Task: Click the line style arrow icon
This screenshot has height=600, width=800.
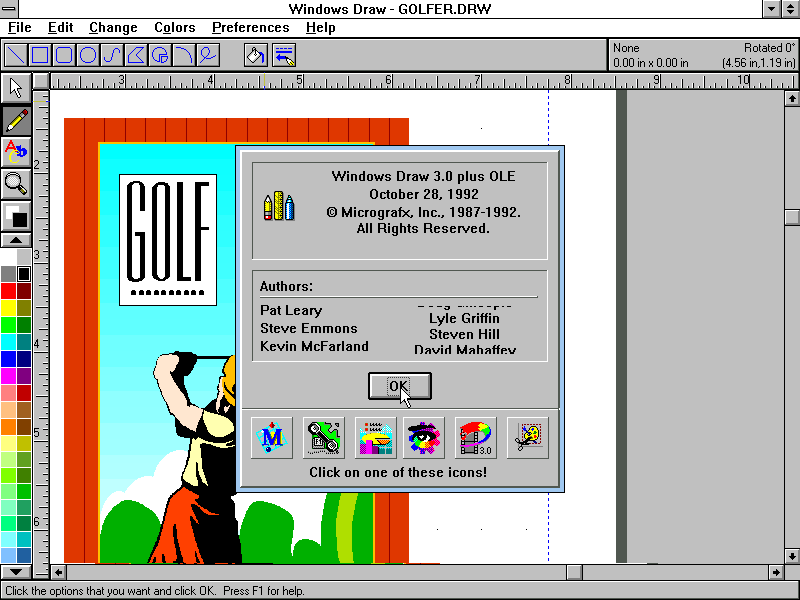Action: pos(284,55)
